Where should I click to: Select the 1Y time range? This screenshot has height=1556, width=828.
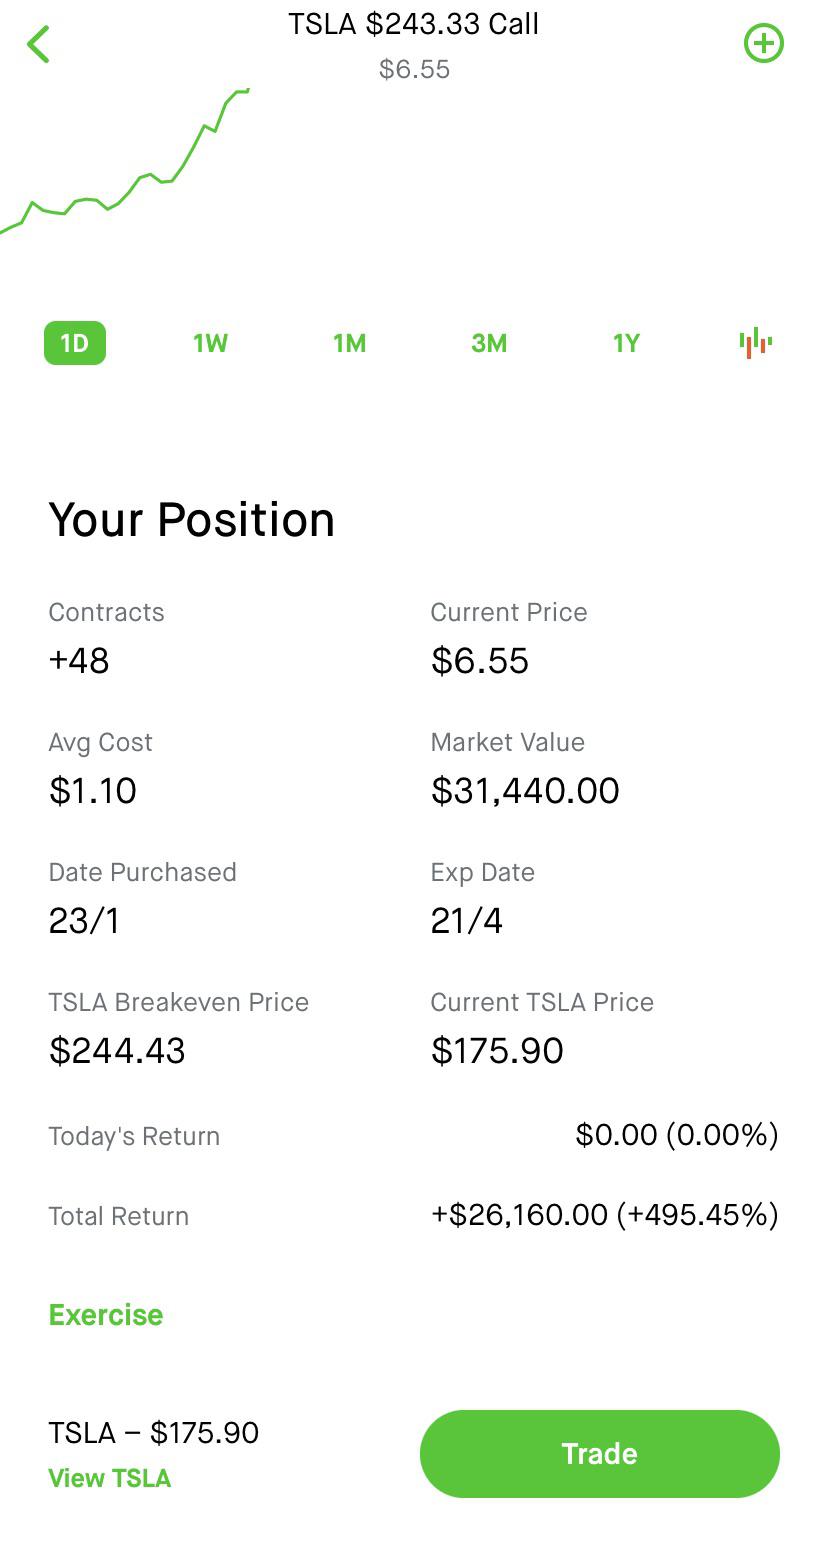(626, 343)
